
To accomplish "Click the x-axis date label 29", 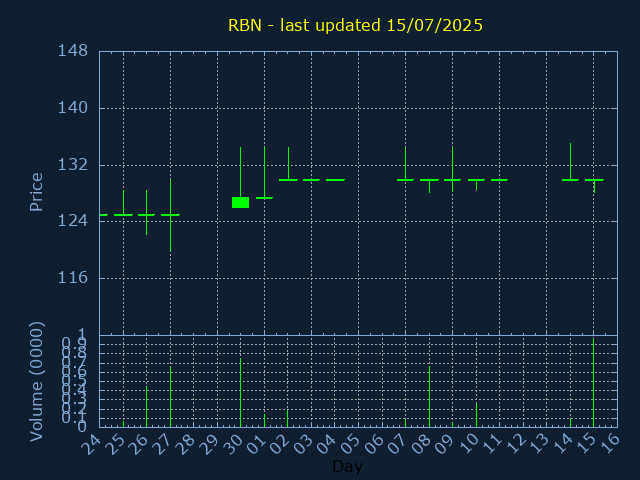I will pyautogui.click(x=209, y=444).
